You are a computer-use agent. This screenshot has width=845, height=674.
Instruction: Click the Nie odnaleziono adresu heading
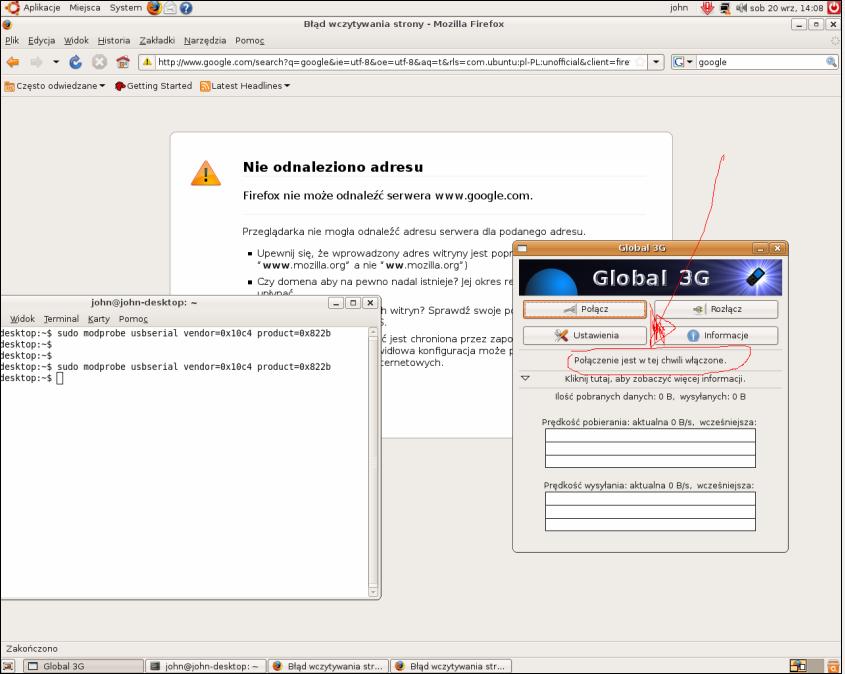(333, 167)
